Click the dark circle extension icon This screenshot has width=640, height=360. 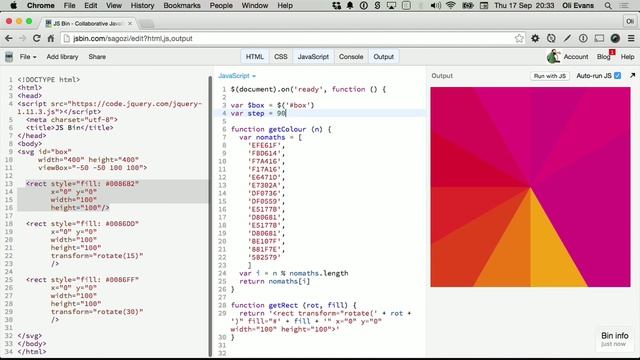tap(615, 38)
